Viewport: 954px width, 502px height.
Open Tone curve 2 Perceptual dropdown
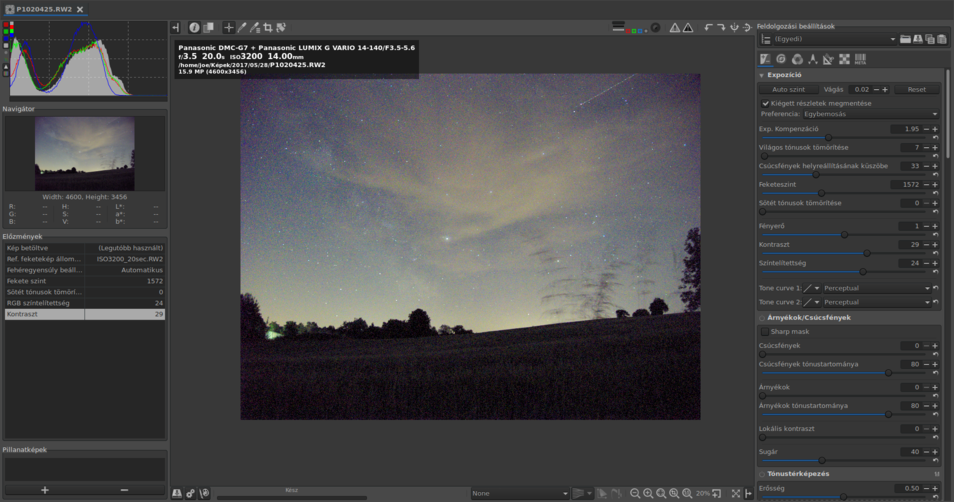(877, 302)
